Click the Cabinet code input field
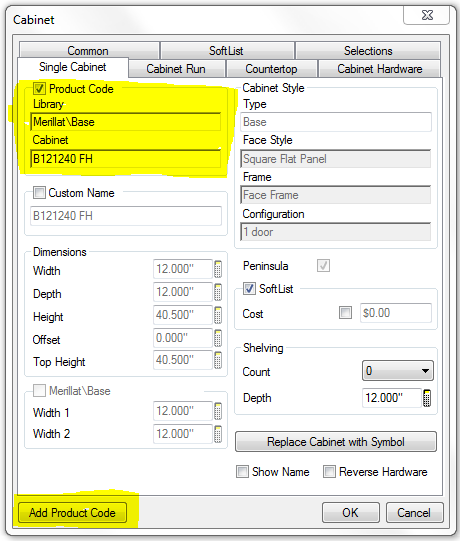The height and width of the screenshot is (541, 460). (x=126, y=159)
